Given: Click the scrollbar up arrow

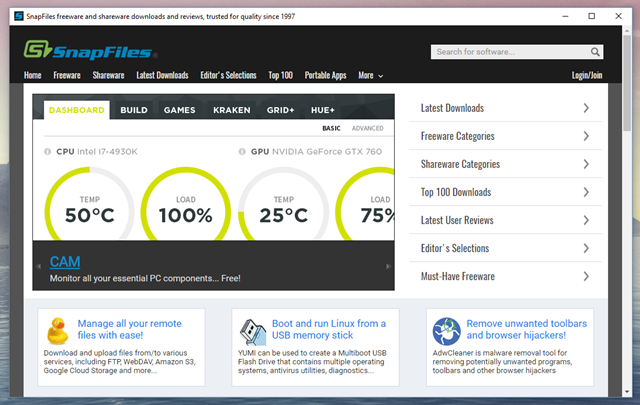Looking at the screenshot, I should [x=627, y=30].
